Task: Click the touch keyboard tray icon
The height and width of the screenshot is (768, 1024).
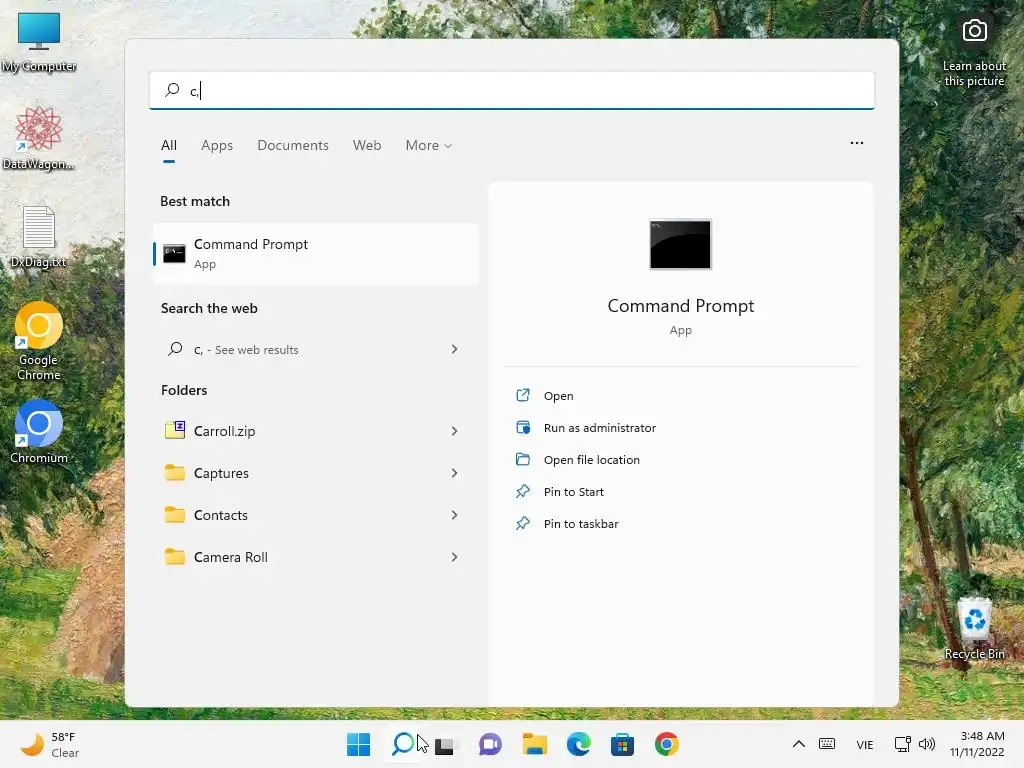Action: tap(827, 744)
